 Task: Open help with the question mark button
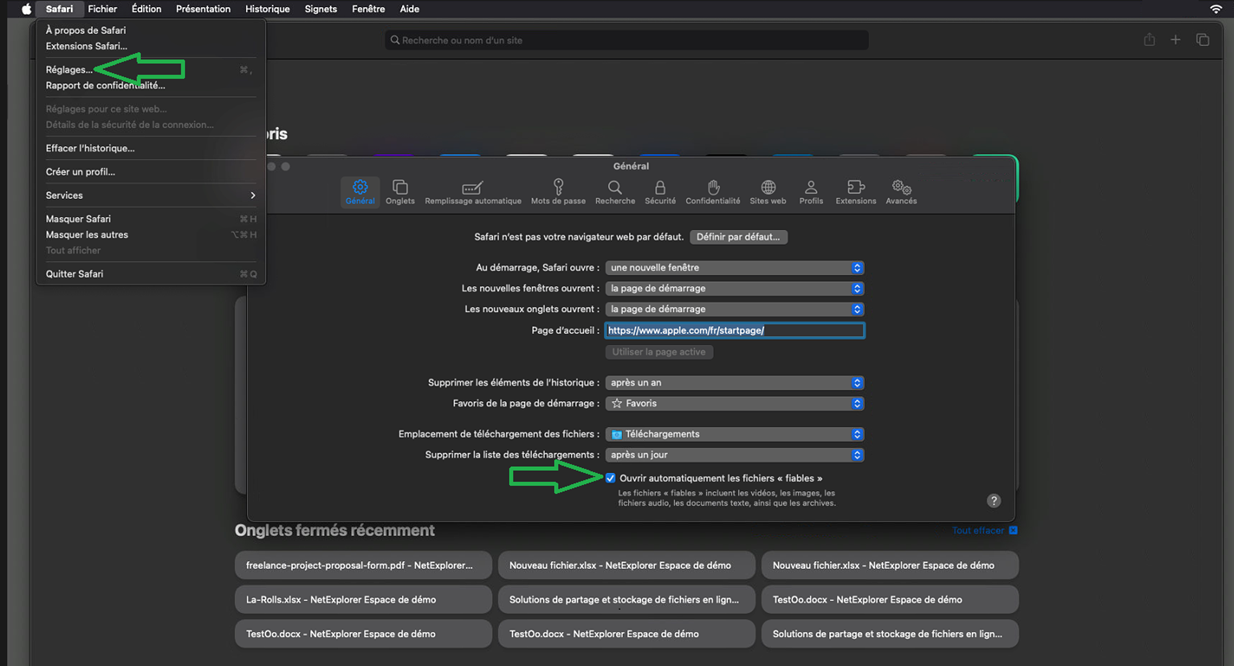pos(994,501)
